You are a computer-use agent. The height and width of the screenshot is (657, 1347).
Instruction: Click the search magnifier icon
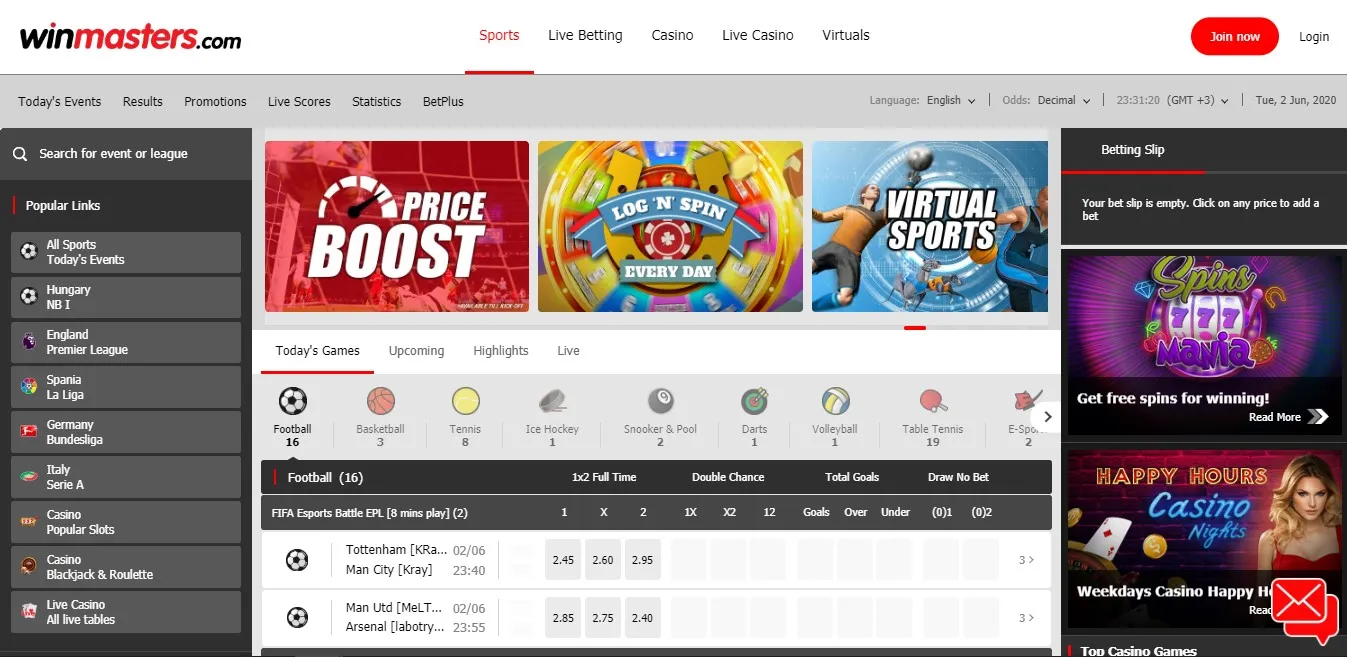(20, 154)
